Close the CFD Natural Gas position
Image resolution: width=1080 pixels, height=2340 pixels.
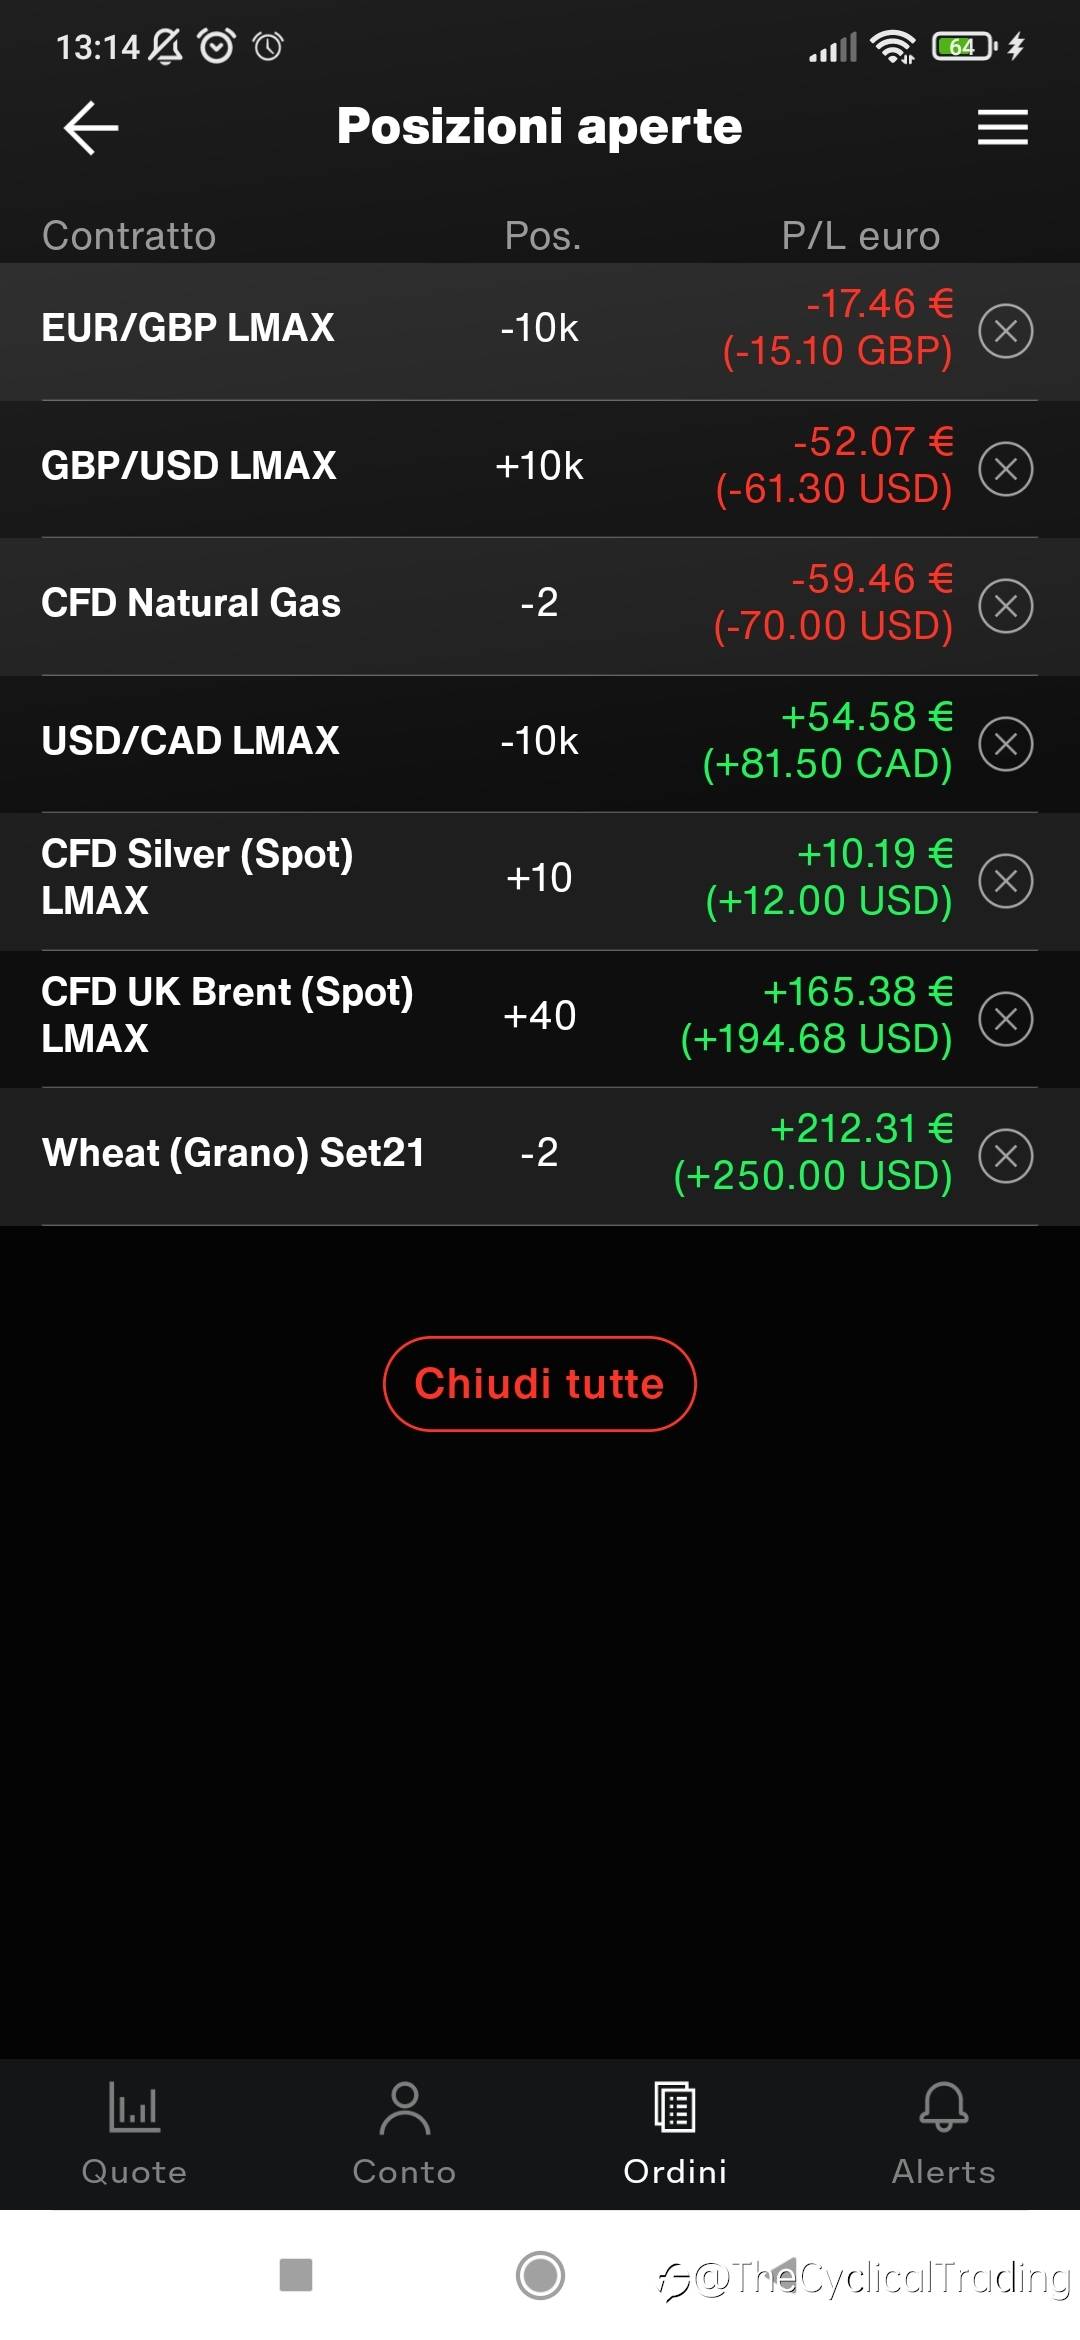click(1005, 606)
